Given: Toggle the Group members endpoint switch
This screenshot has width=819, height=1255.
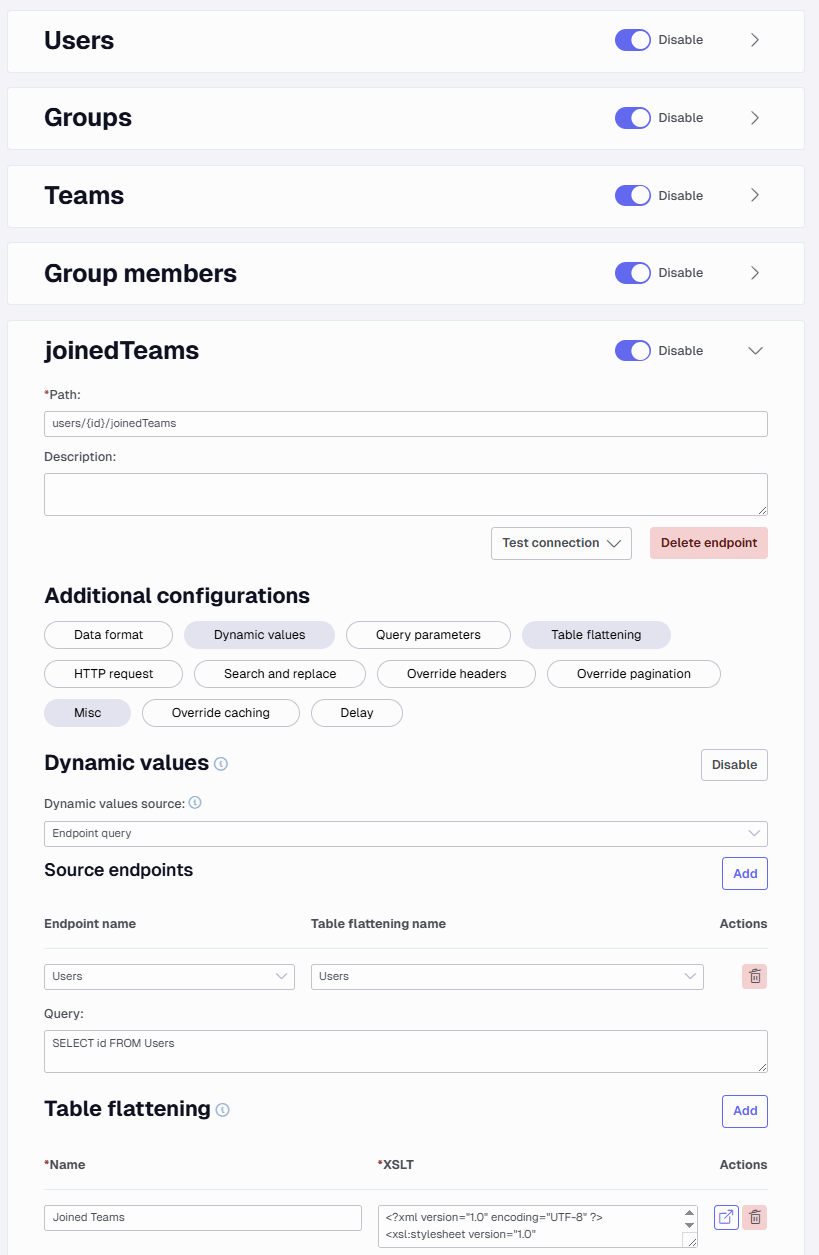Looking at the screenshot, I should click(x=633, y=273).
